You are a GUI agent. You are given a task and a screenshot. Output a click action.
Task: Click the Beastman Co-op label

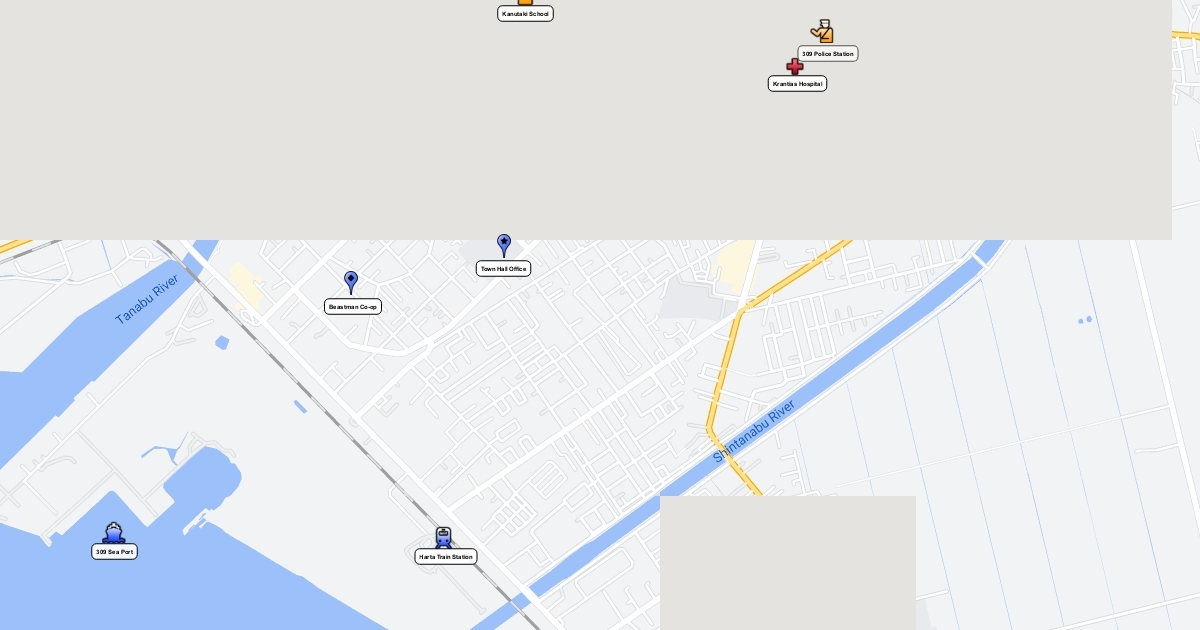pyautogui.click(x=353, y=307)
